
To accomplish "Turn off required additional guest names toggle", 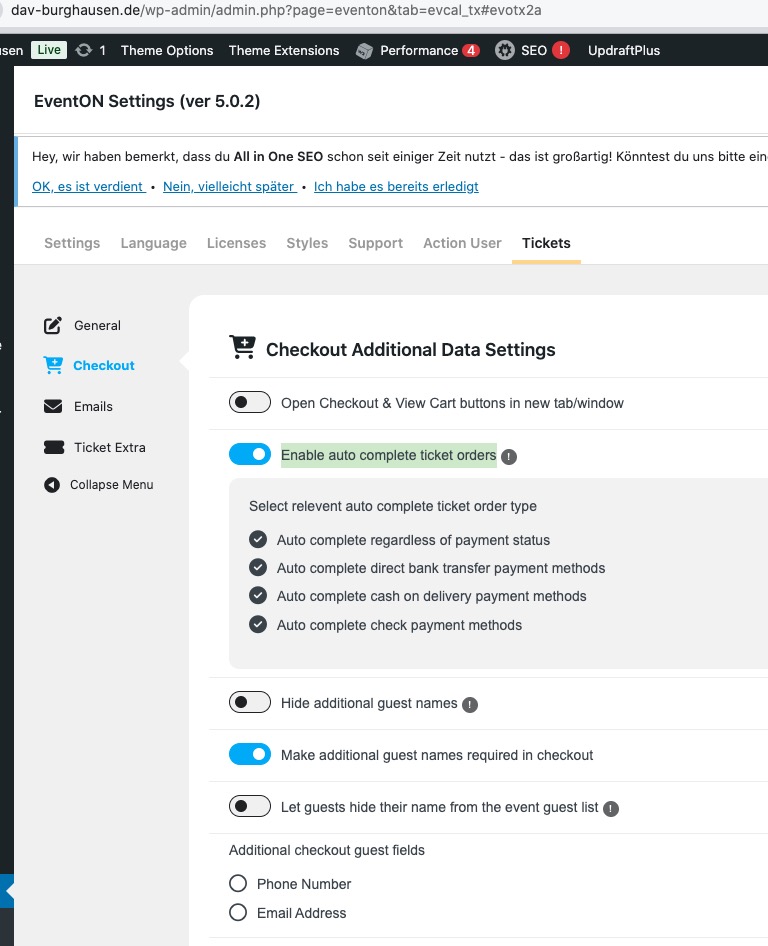I will pos(250,754).
